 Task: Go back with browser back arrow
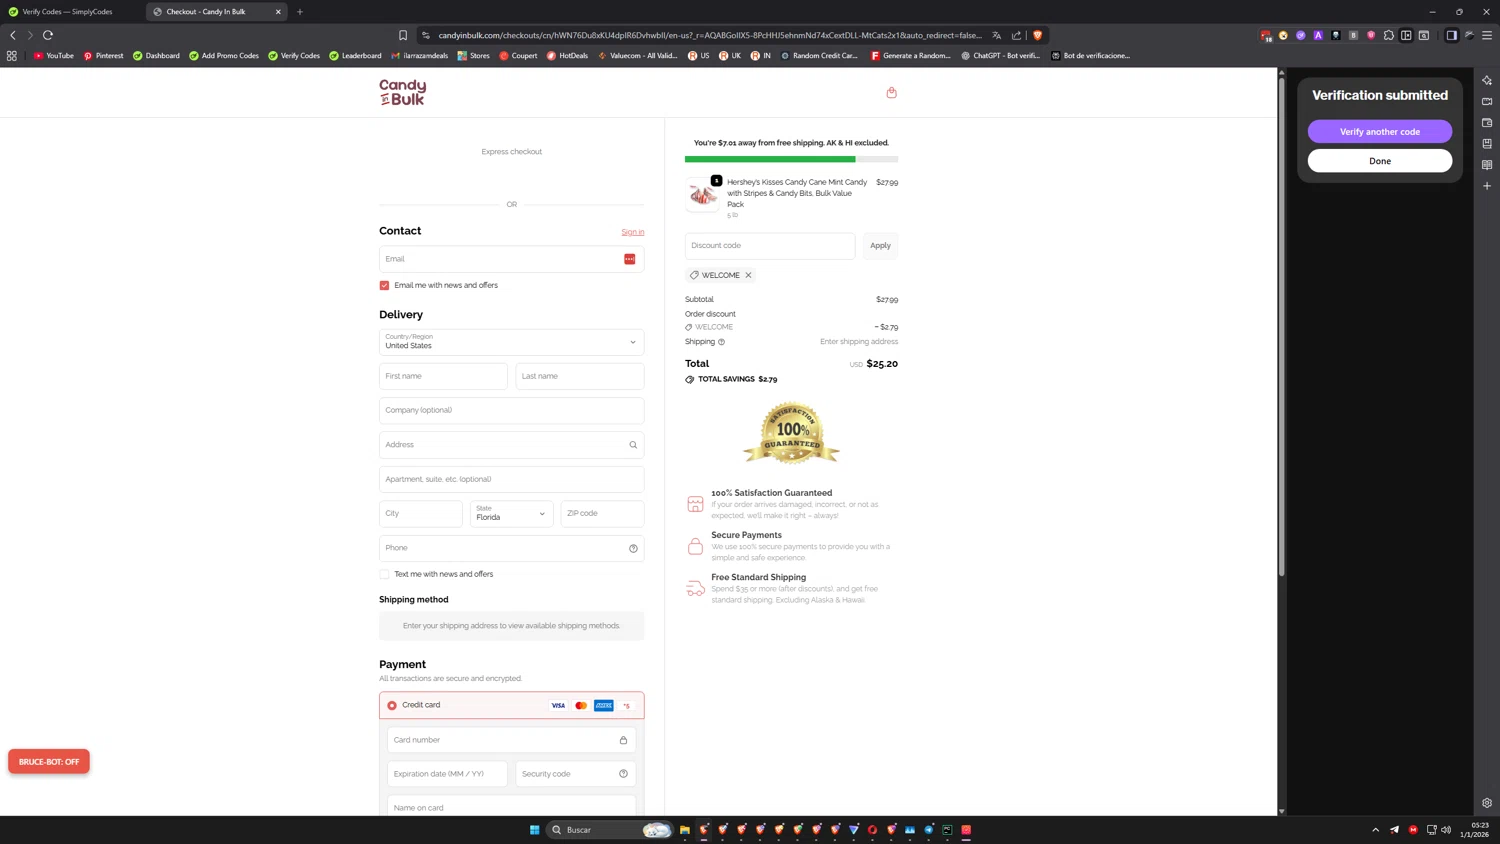click(x=13, y=35)
